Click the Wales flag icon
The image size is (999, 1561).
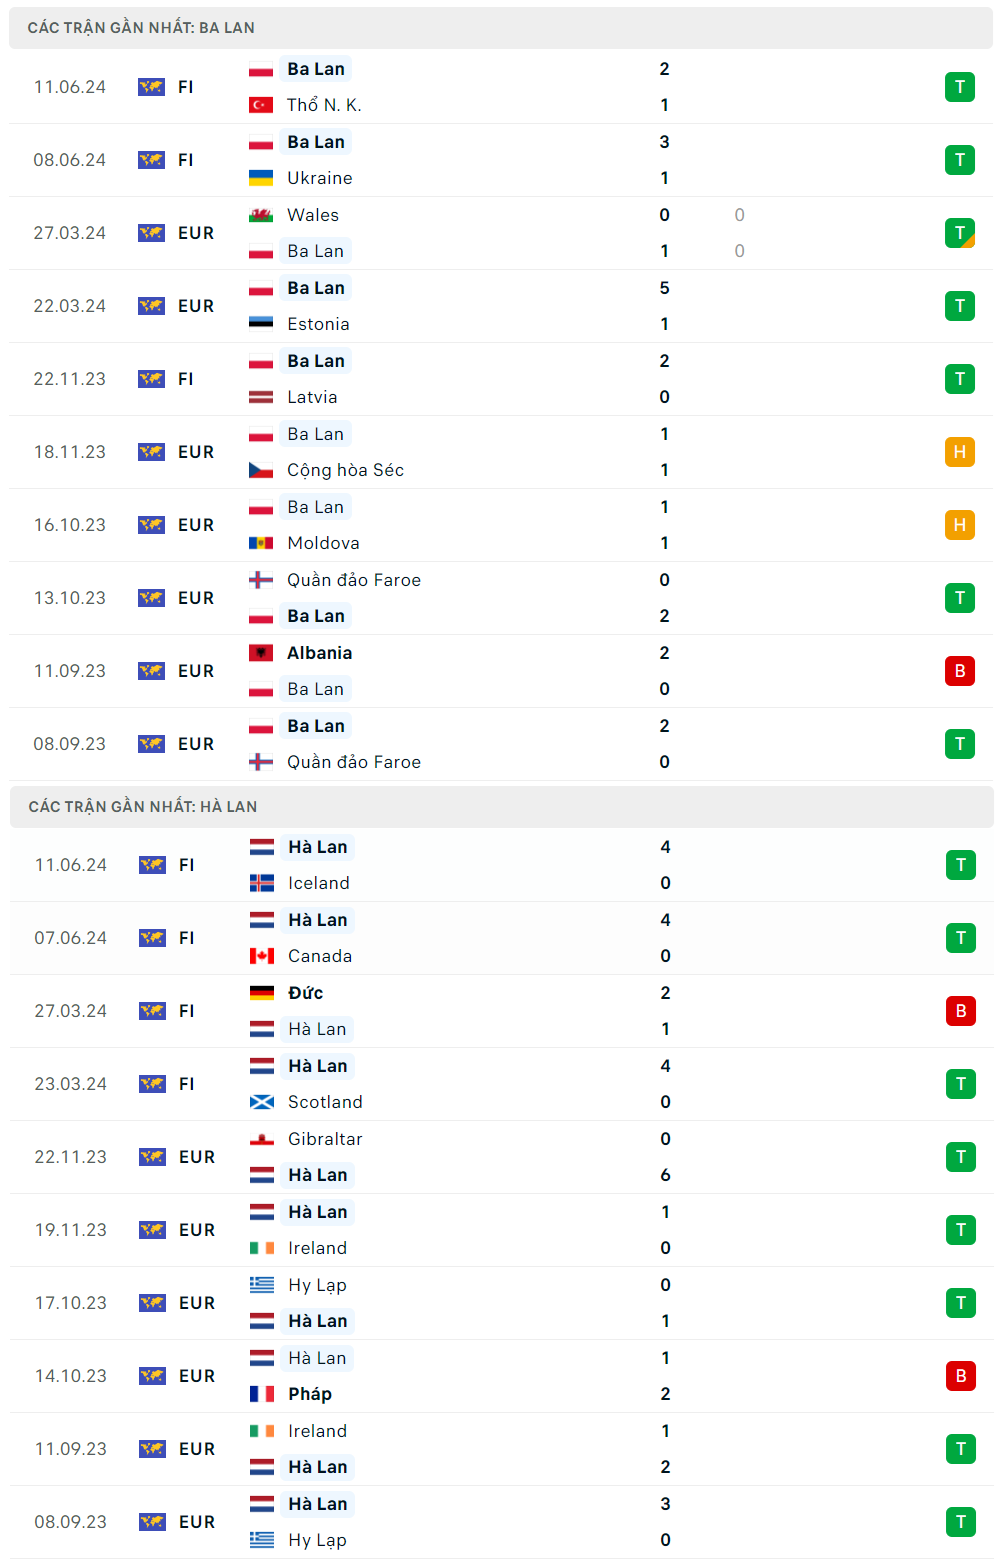click(261, 215)
